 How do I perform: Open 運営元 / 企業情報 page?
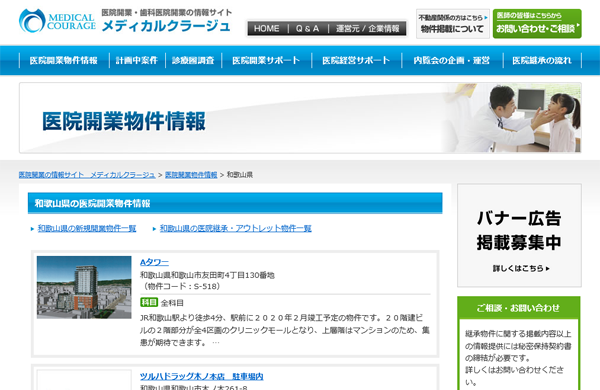(x=367, y=29)
